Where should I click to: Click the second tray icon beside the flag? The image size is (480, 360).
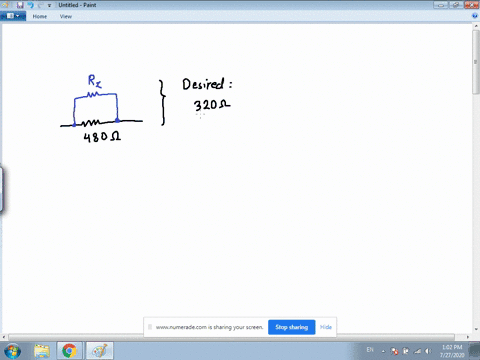406,351
